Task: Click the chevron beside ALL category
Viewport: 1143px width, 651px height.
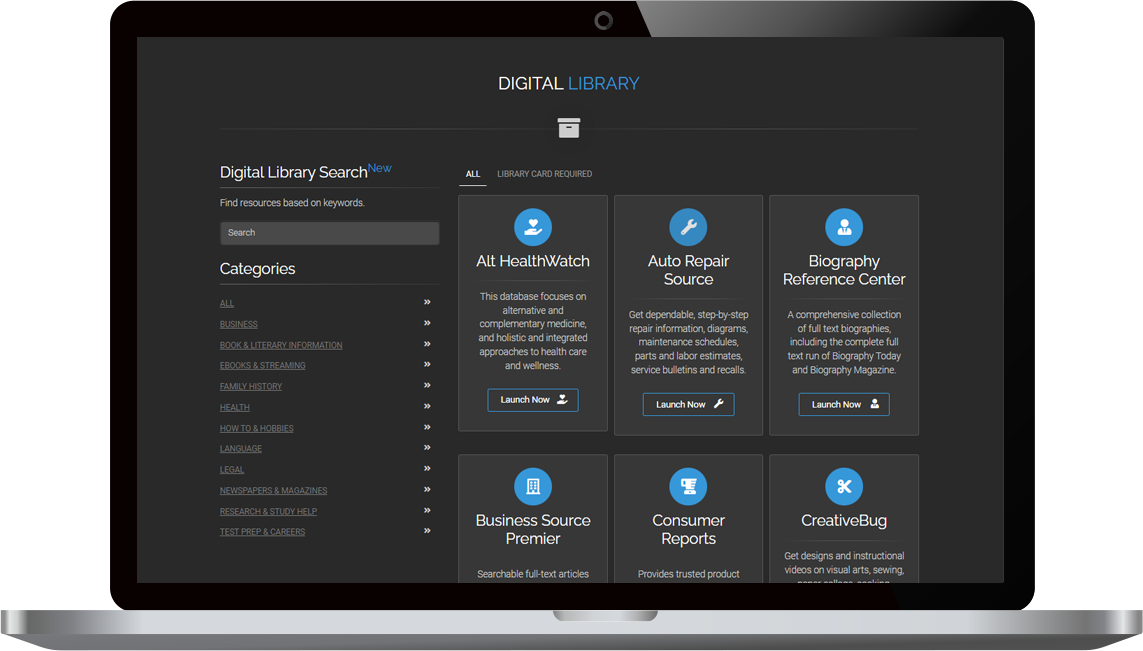Action: [x=427, y=302]
